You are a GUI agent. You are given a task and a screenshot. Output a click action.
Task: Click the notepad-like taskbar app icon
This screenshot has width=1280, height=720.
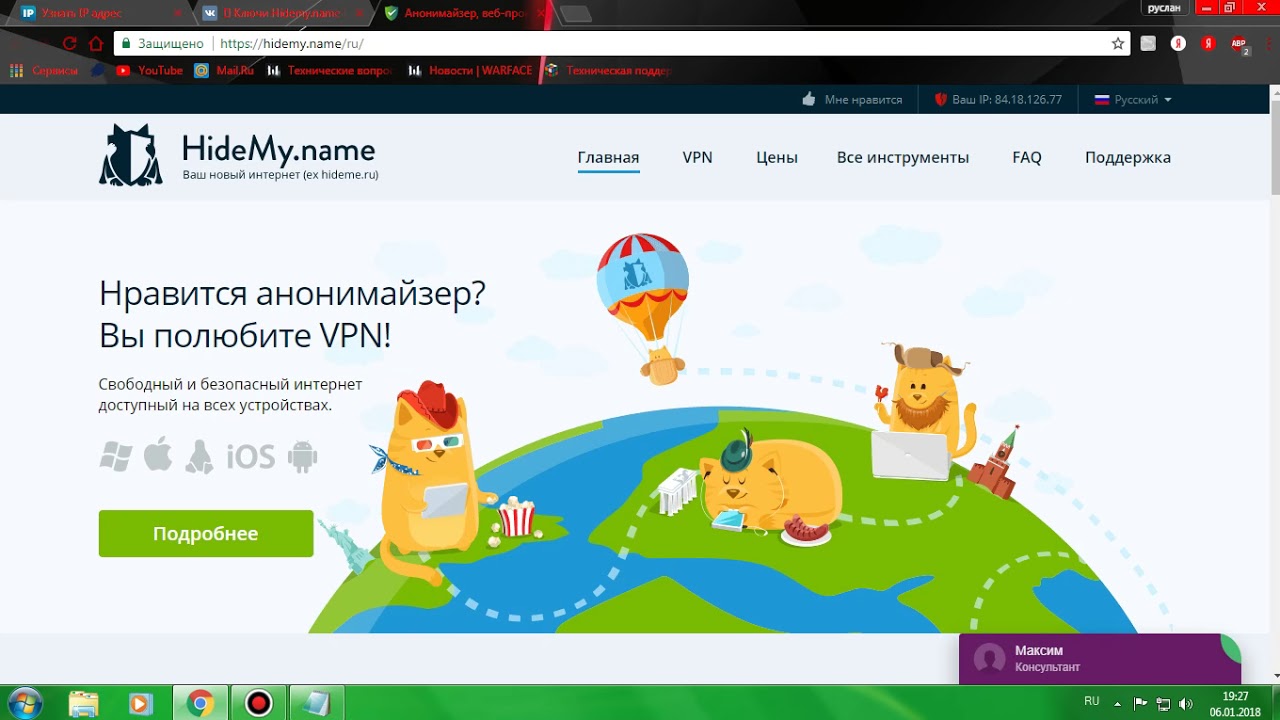click(x=317, y=703)
